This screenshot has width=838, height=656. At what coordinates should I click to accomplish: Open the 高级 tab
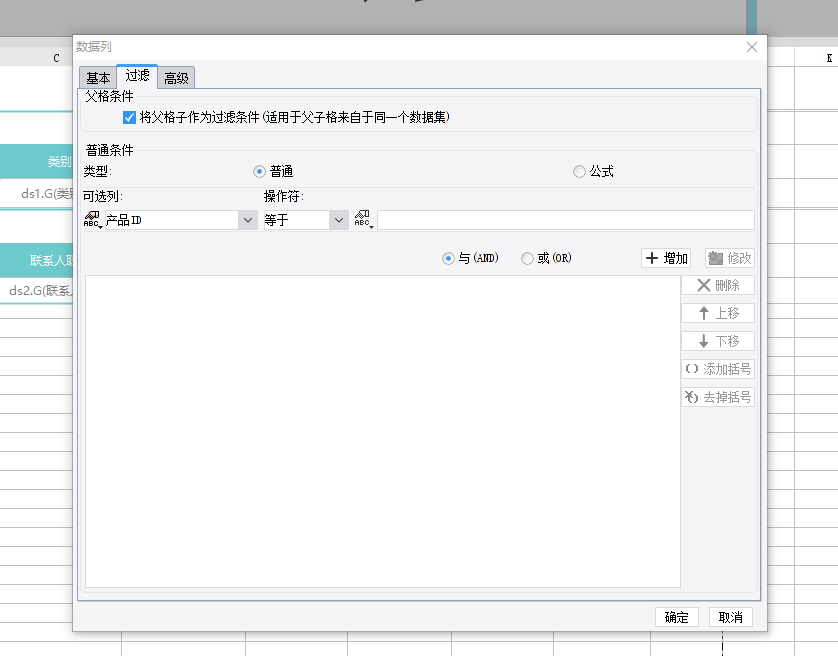(176, 78)
